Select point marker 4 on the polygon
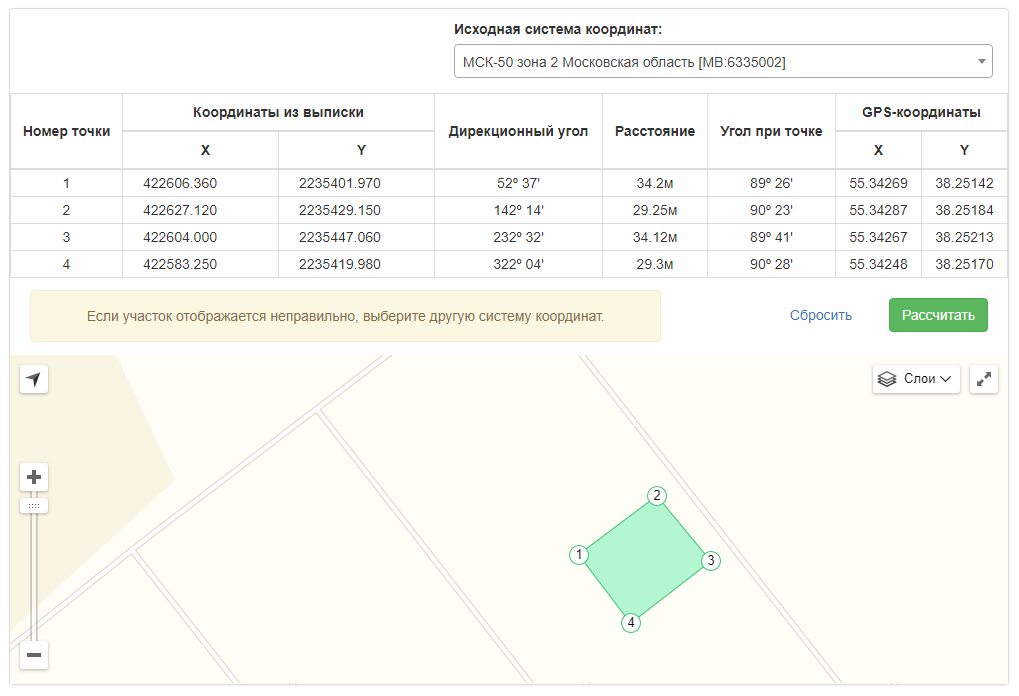The image size is (1019, 696). [x=630, y=623]
